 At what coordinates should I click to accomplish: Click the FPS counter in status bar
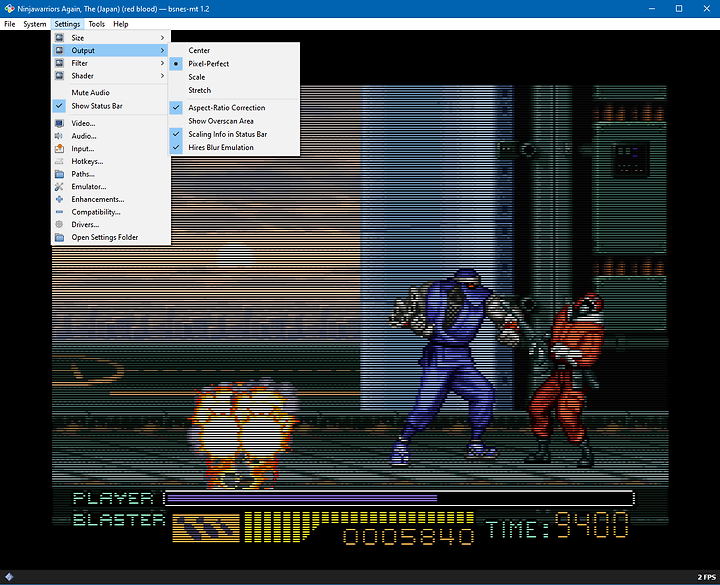click(x=706, y=577)
